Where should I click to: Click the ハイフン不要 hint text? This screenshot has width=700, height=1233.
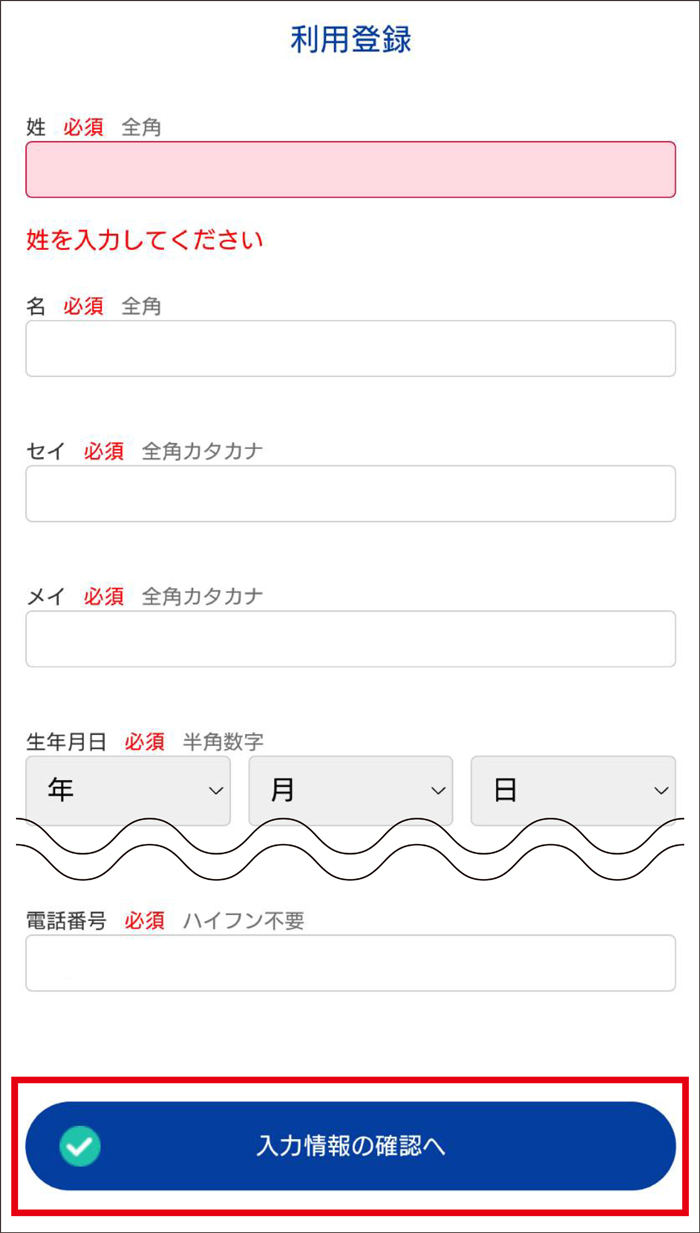243,921
